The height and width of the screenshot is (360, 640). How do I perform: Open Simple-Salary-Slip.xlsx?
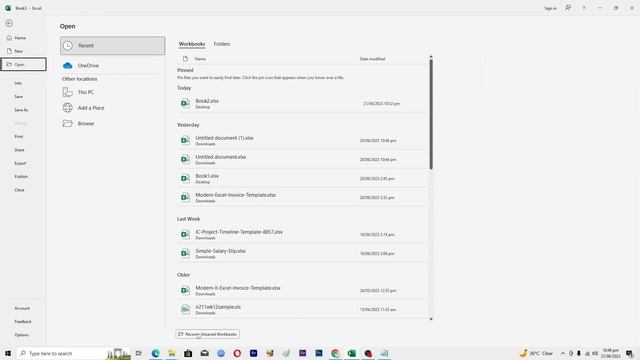tap(302, 253)
